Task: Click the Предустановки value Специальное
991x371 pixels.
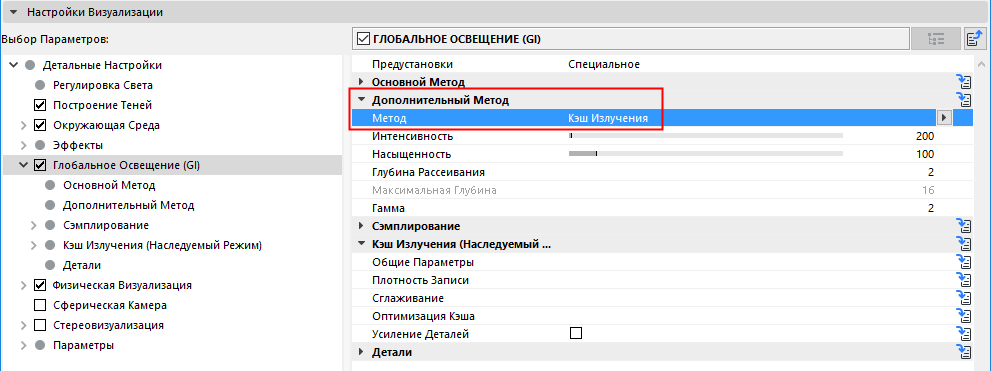Action: pyautogui.click(x=604, y=64)
